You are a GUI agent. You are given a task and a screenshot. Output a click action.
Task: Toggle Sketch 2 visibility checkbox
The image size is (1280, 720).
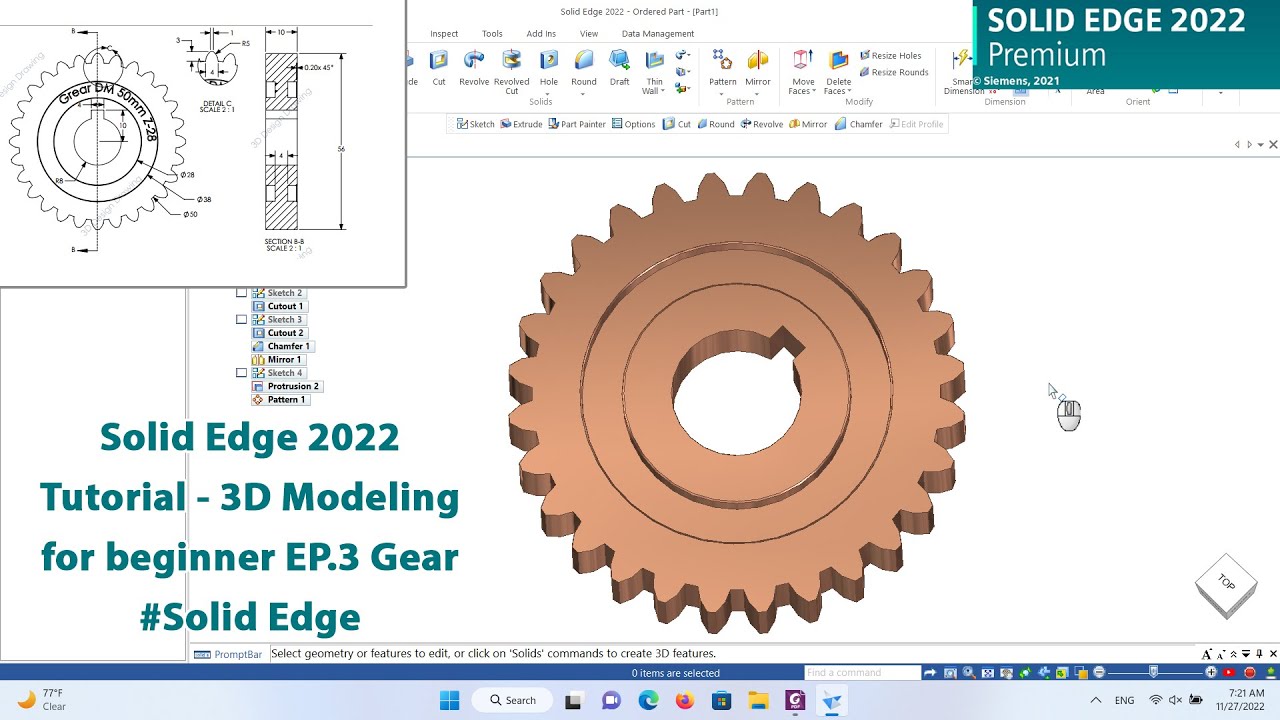pyautogui.click(x=241, y=293)
